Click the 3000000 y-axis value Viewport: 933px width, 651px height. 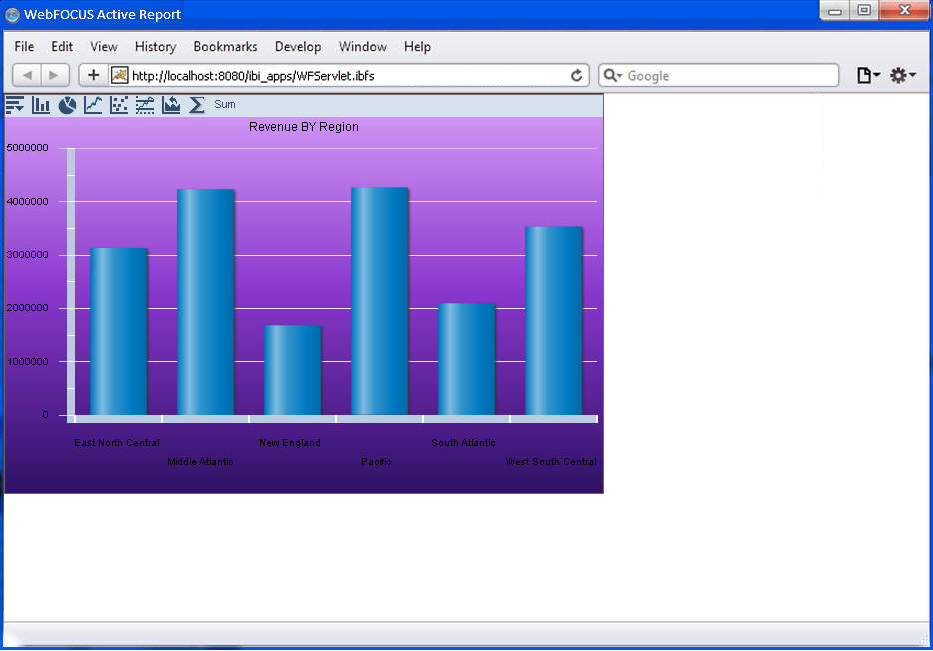pyautogui.click(x=27, y=255)
